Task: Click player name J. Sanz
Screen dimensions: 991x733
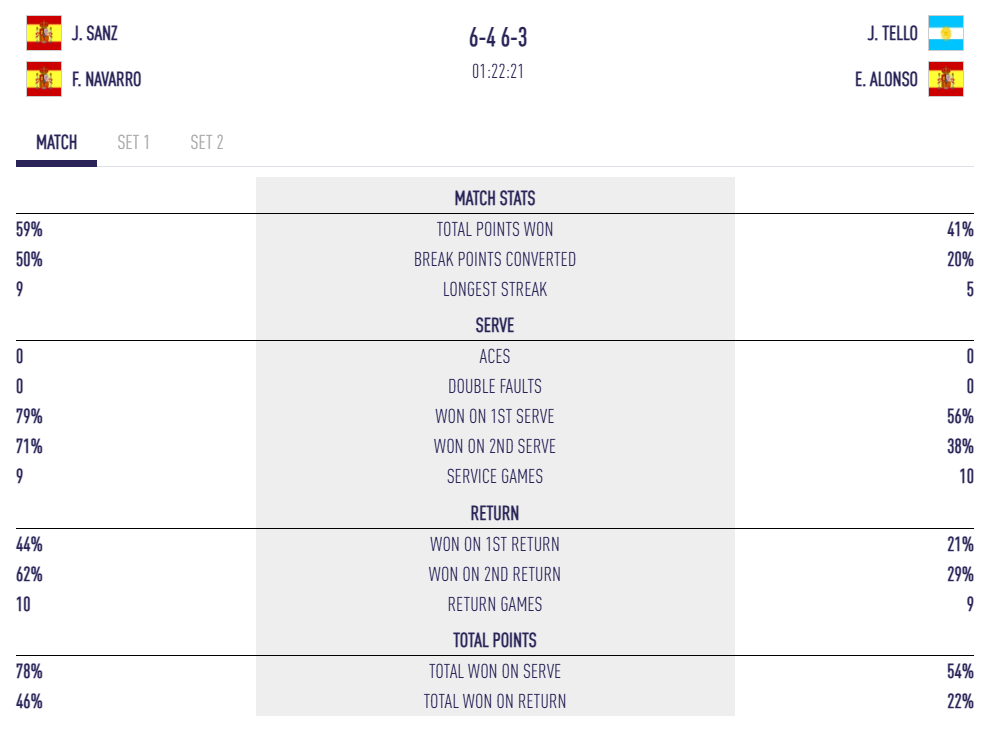Action: (x=95, y=34)
